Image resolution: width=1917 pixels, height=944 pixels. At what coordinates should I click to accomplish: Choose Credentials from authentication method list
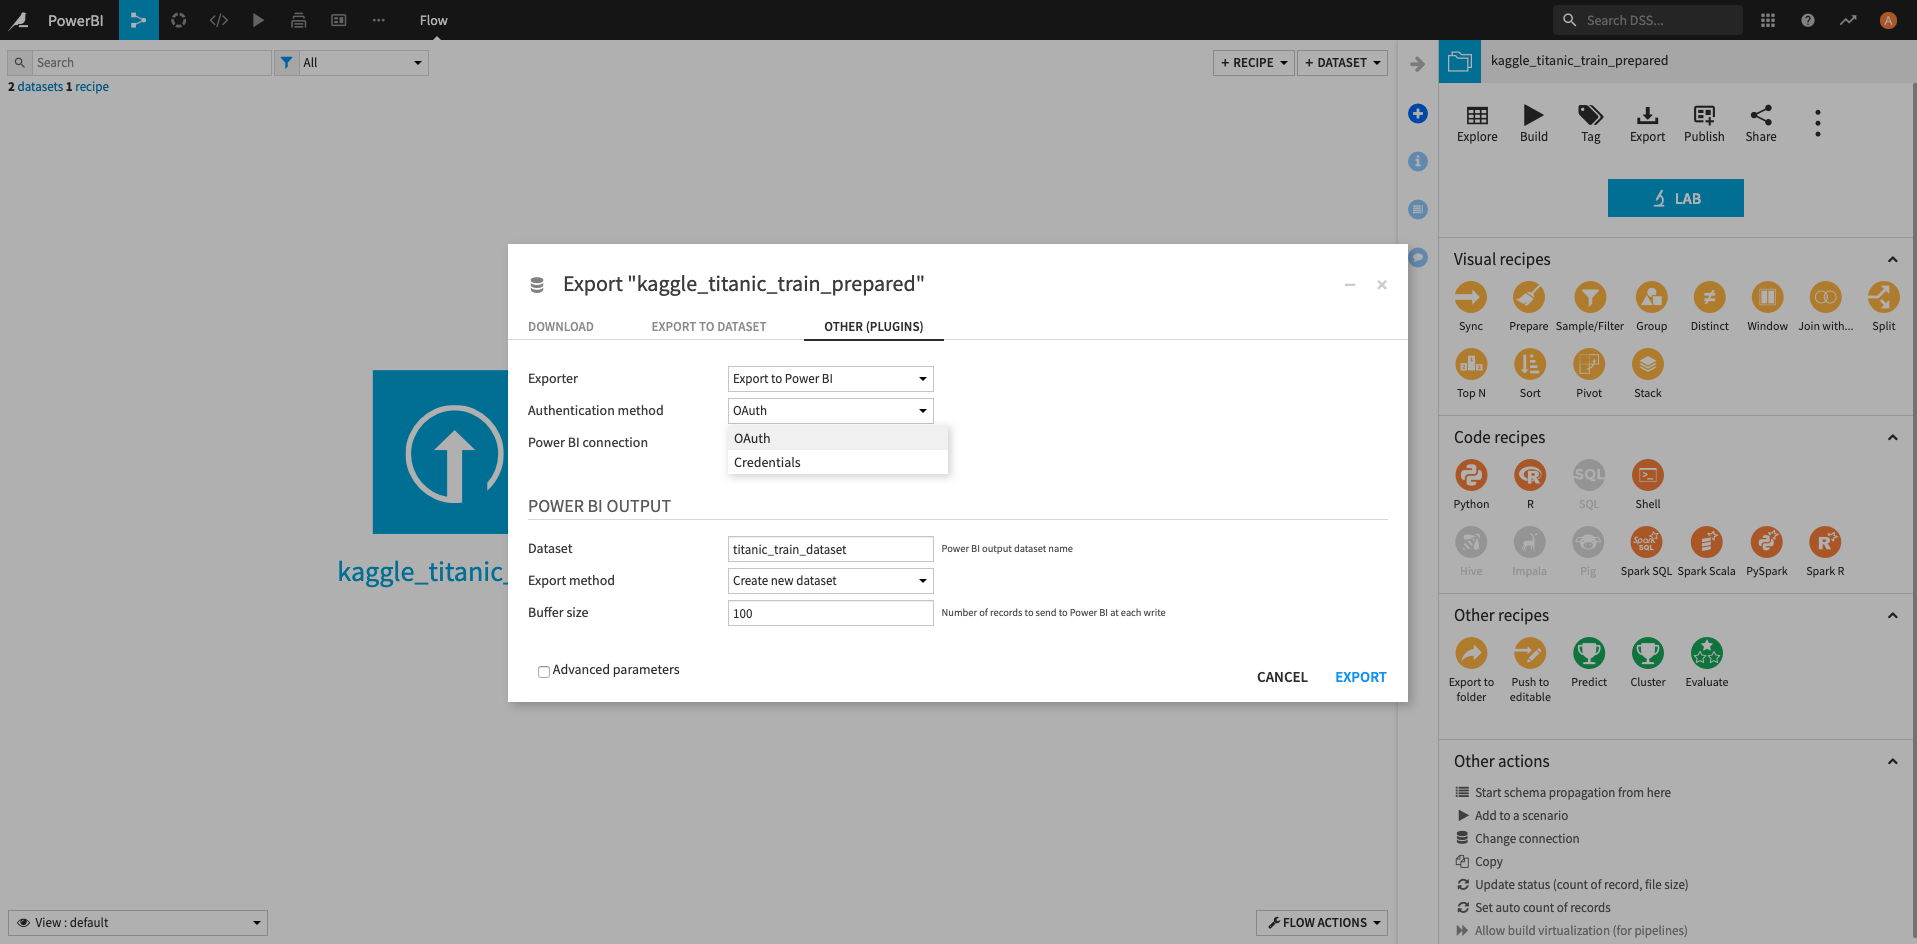point(767,463)
